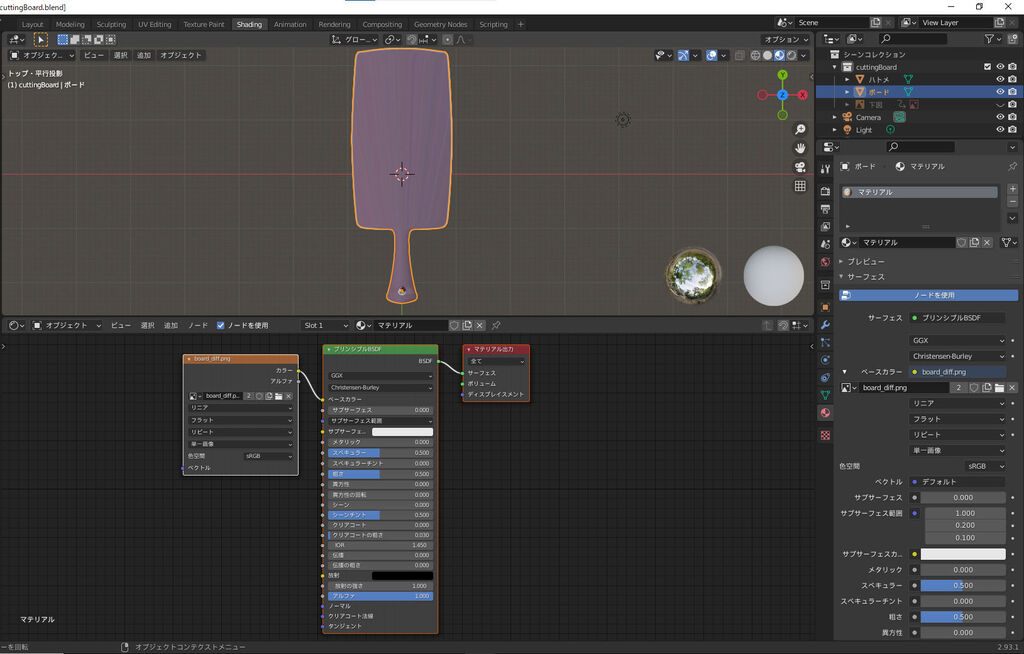Image resolution: width=1024 pixels, height=654 pixels.
Task: Open the sRGB color space dropdown in image node
Action: [268, 456]
